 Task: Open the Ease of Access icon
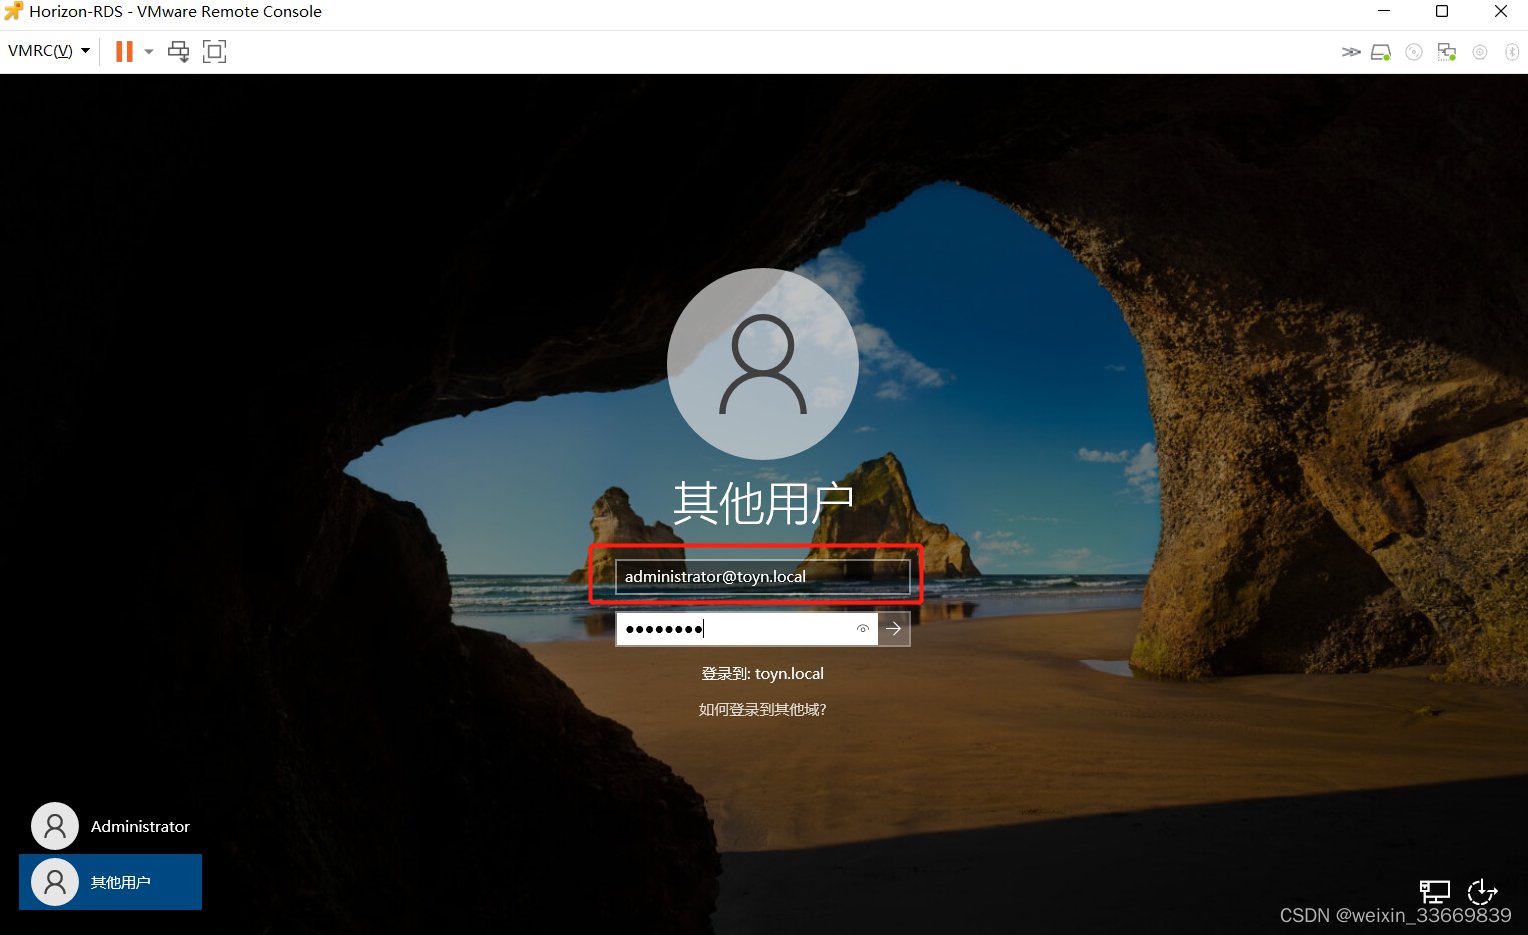(1482, 892)
